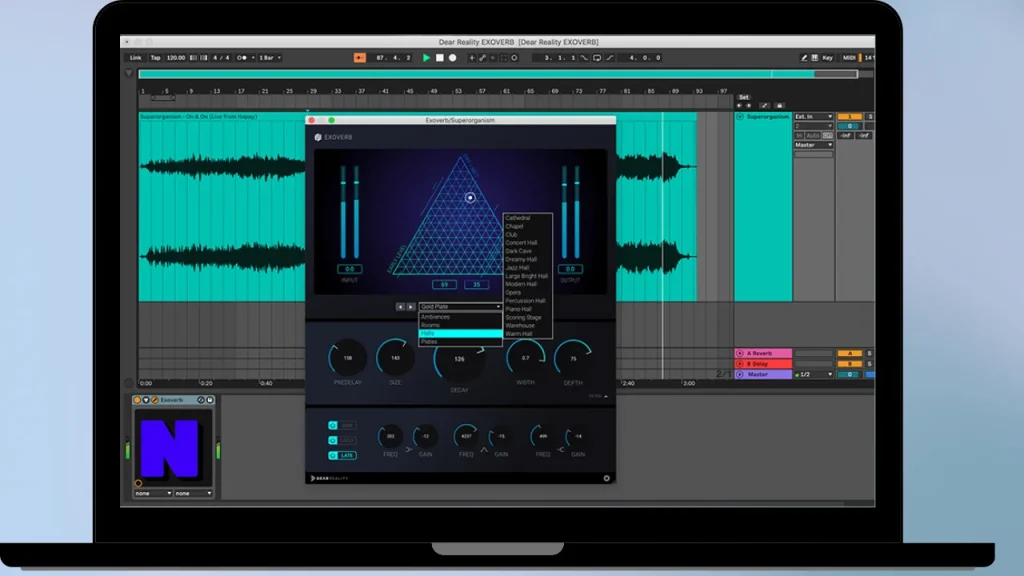Click the punch-in switch icon
Viewport: 1024px width, 576px height.
[x=584, y=57]
